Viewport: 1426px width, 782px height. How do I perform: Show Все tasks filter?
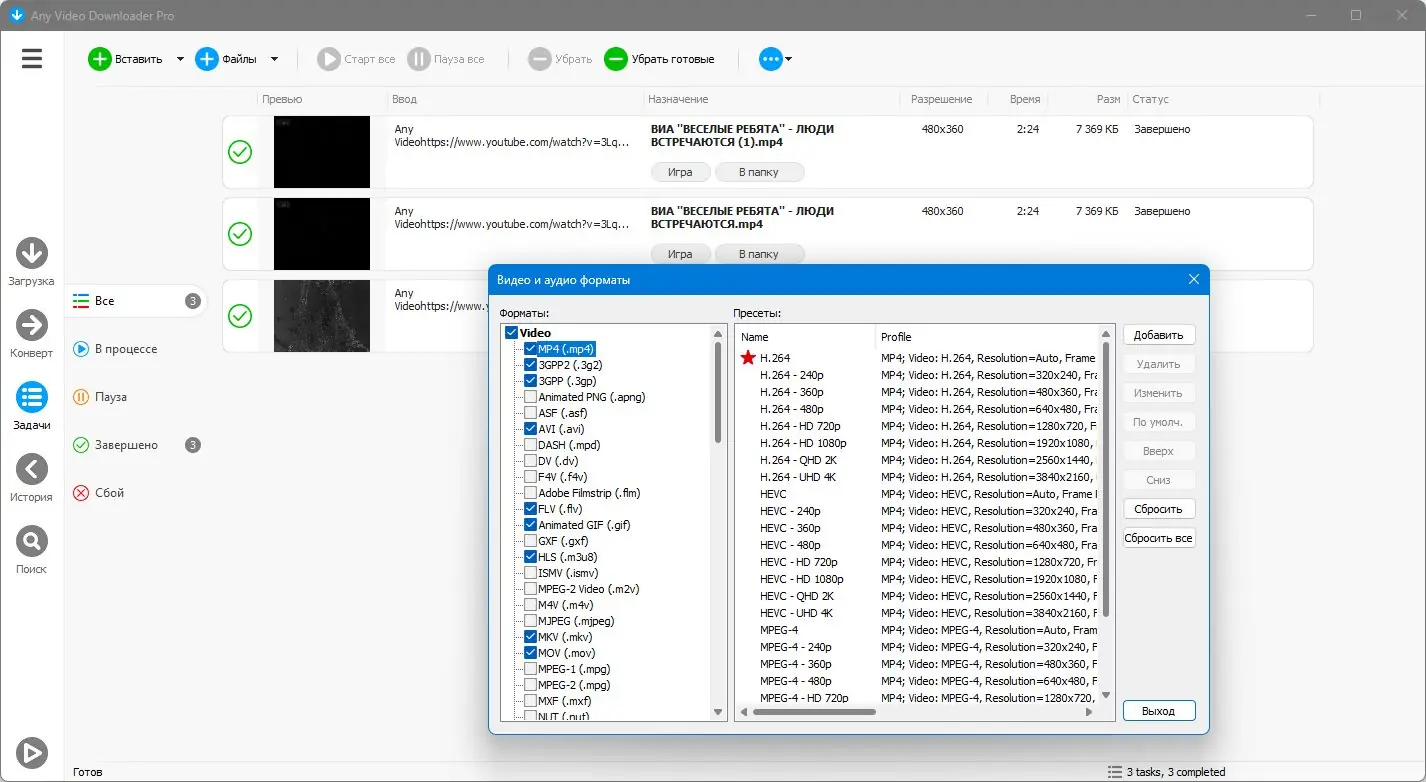click(137, 301)
